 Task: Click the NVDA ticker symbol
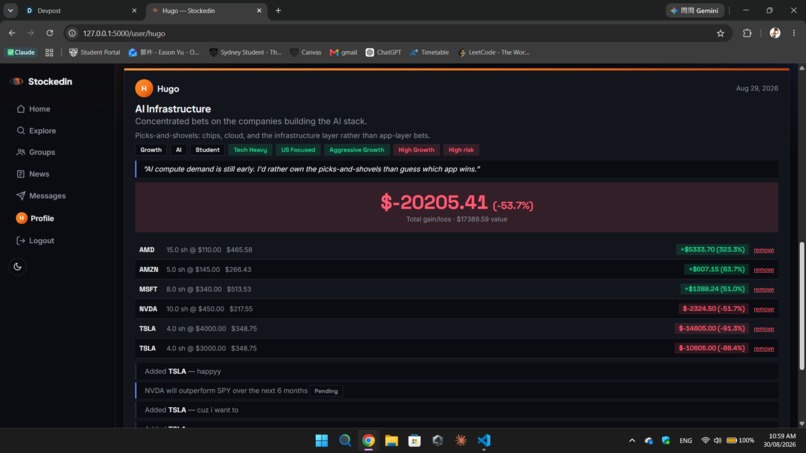click(148, 309)
